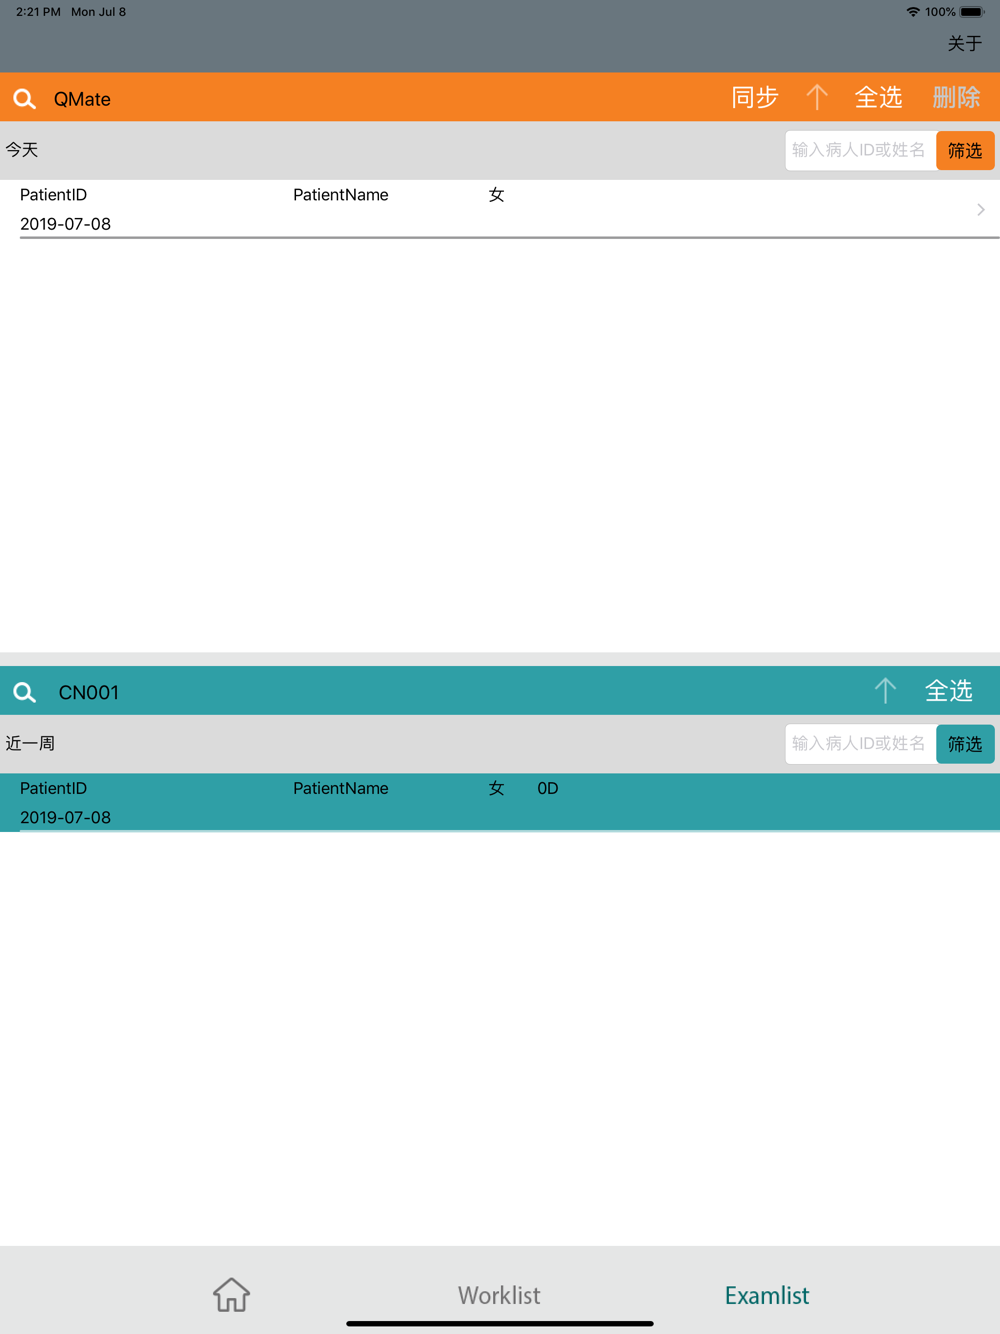1000x1334 pixels.
Task: Tap the teal 筛选 filter button
Action: coord(965,744)
